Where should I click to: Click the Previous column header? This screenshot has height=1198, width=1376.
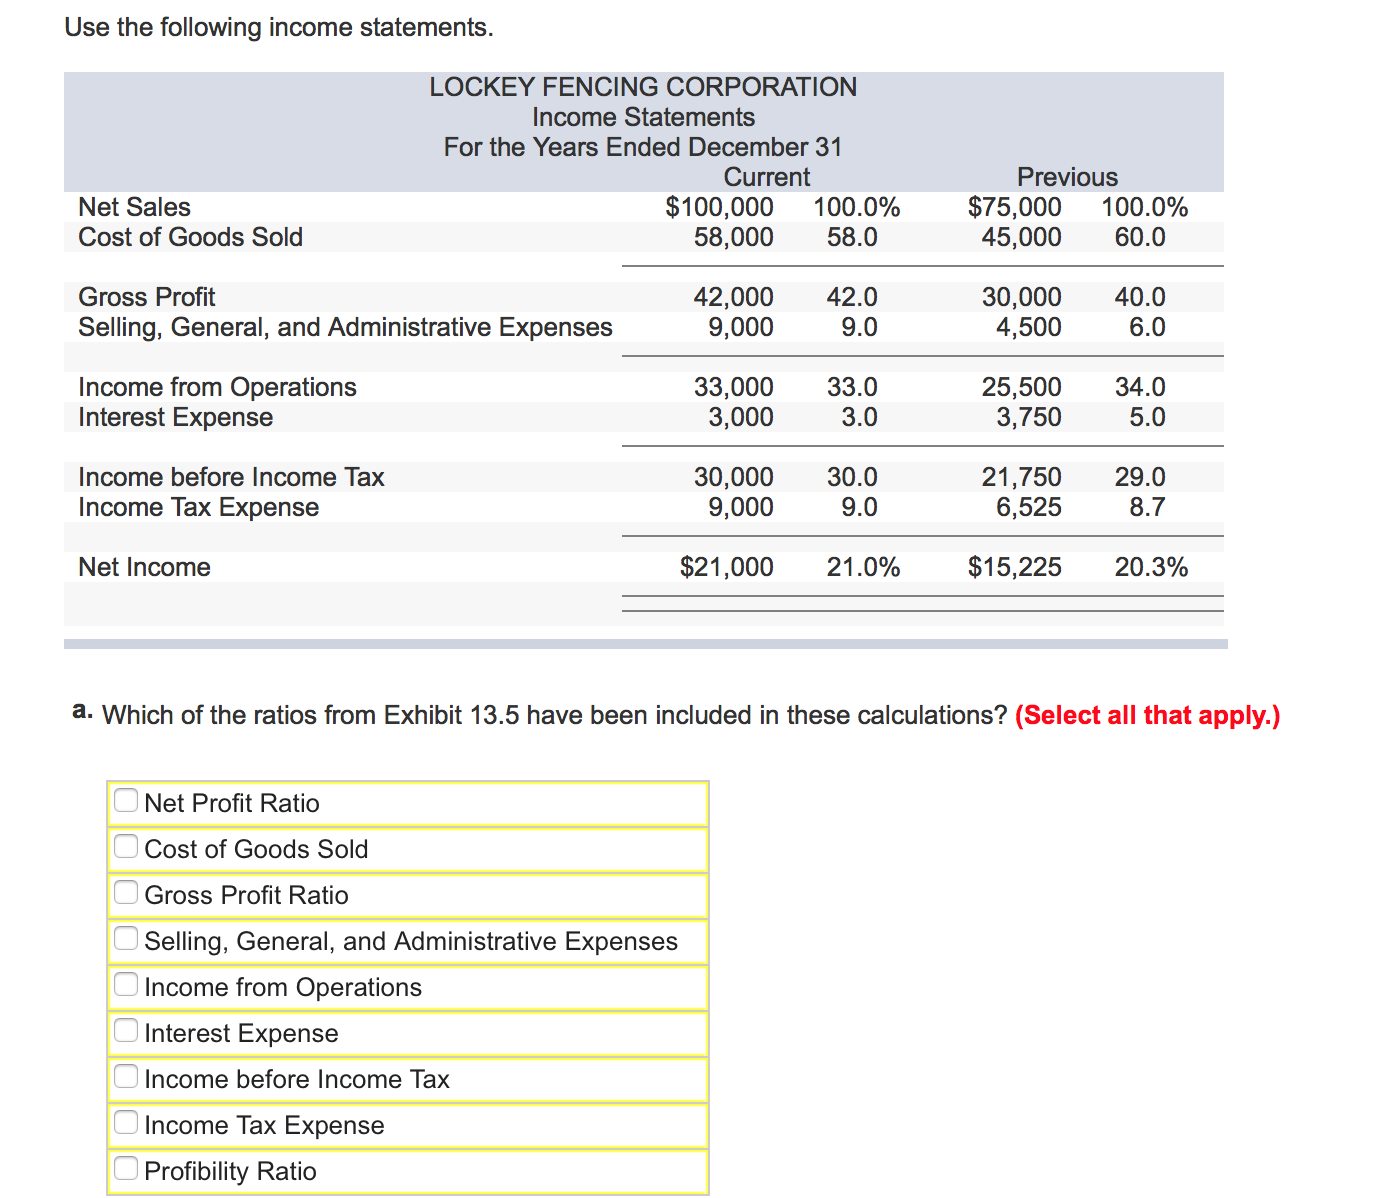point(1067,177)
